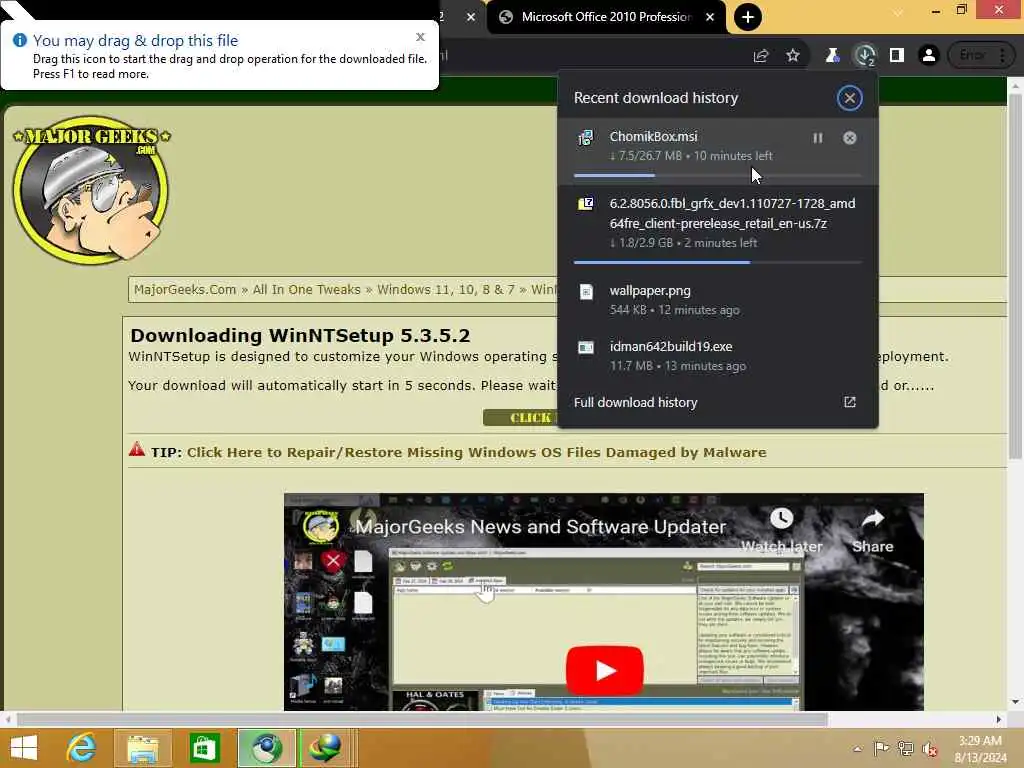This screenshot has height=768, width=1024.
Task: Open the browser downloads toolbar button
Action: pyautogui.click(x=865, y=56)
